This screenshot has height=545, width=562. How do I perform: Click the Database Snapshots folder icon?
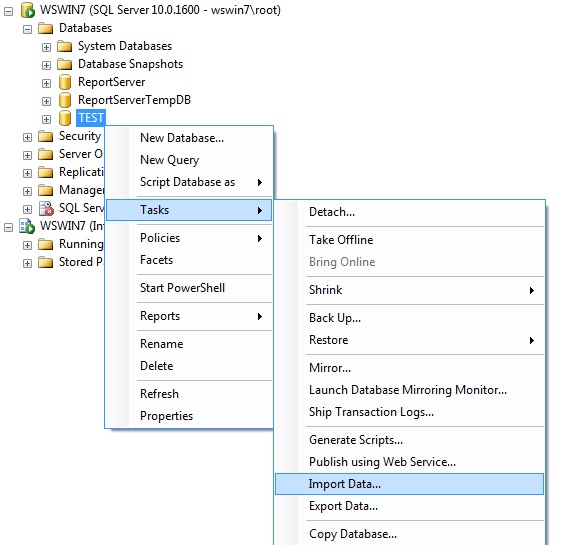[65, 64]
